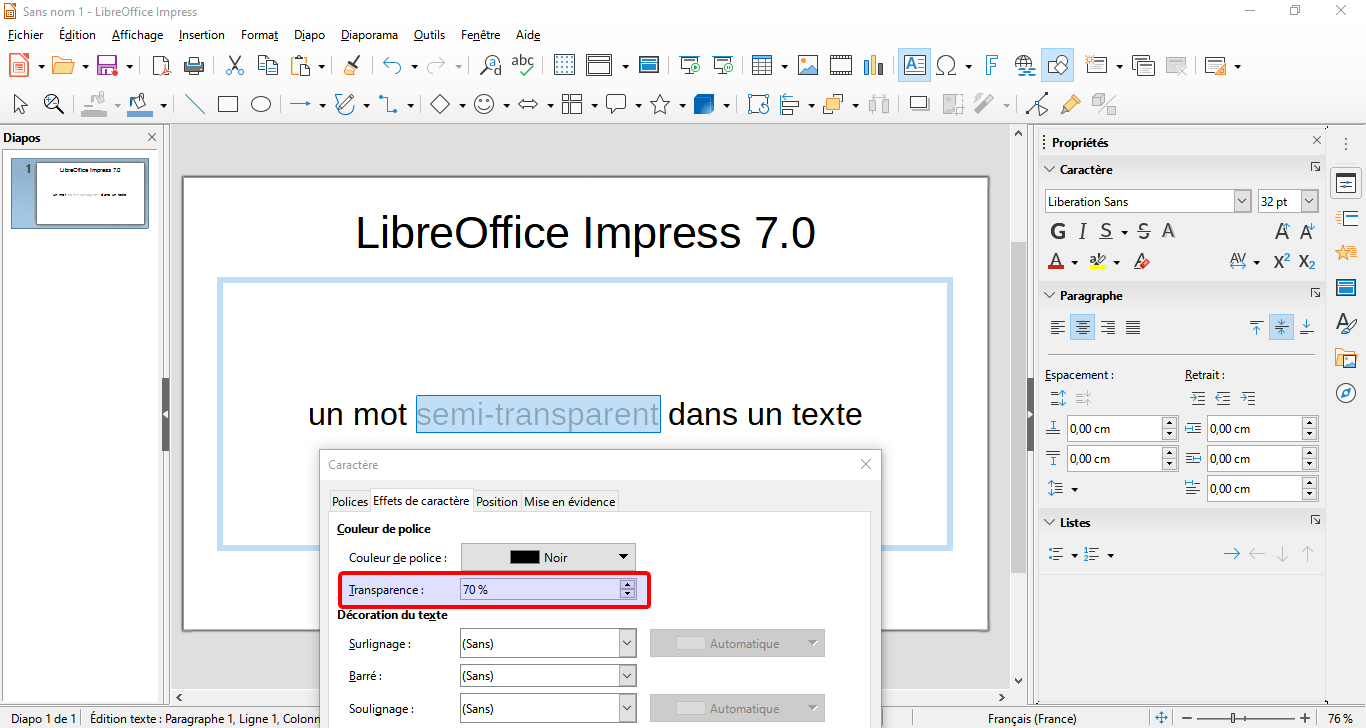This screenshot has height=728, width=1366.
Task: Toggle Shadow text effect in the sidebar
Action: pos(1167,231)
